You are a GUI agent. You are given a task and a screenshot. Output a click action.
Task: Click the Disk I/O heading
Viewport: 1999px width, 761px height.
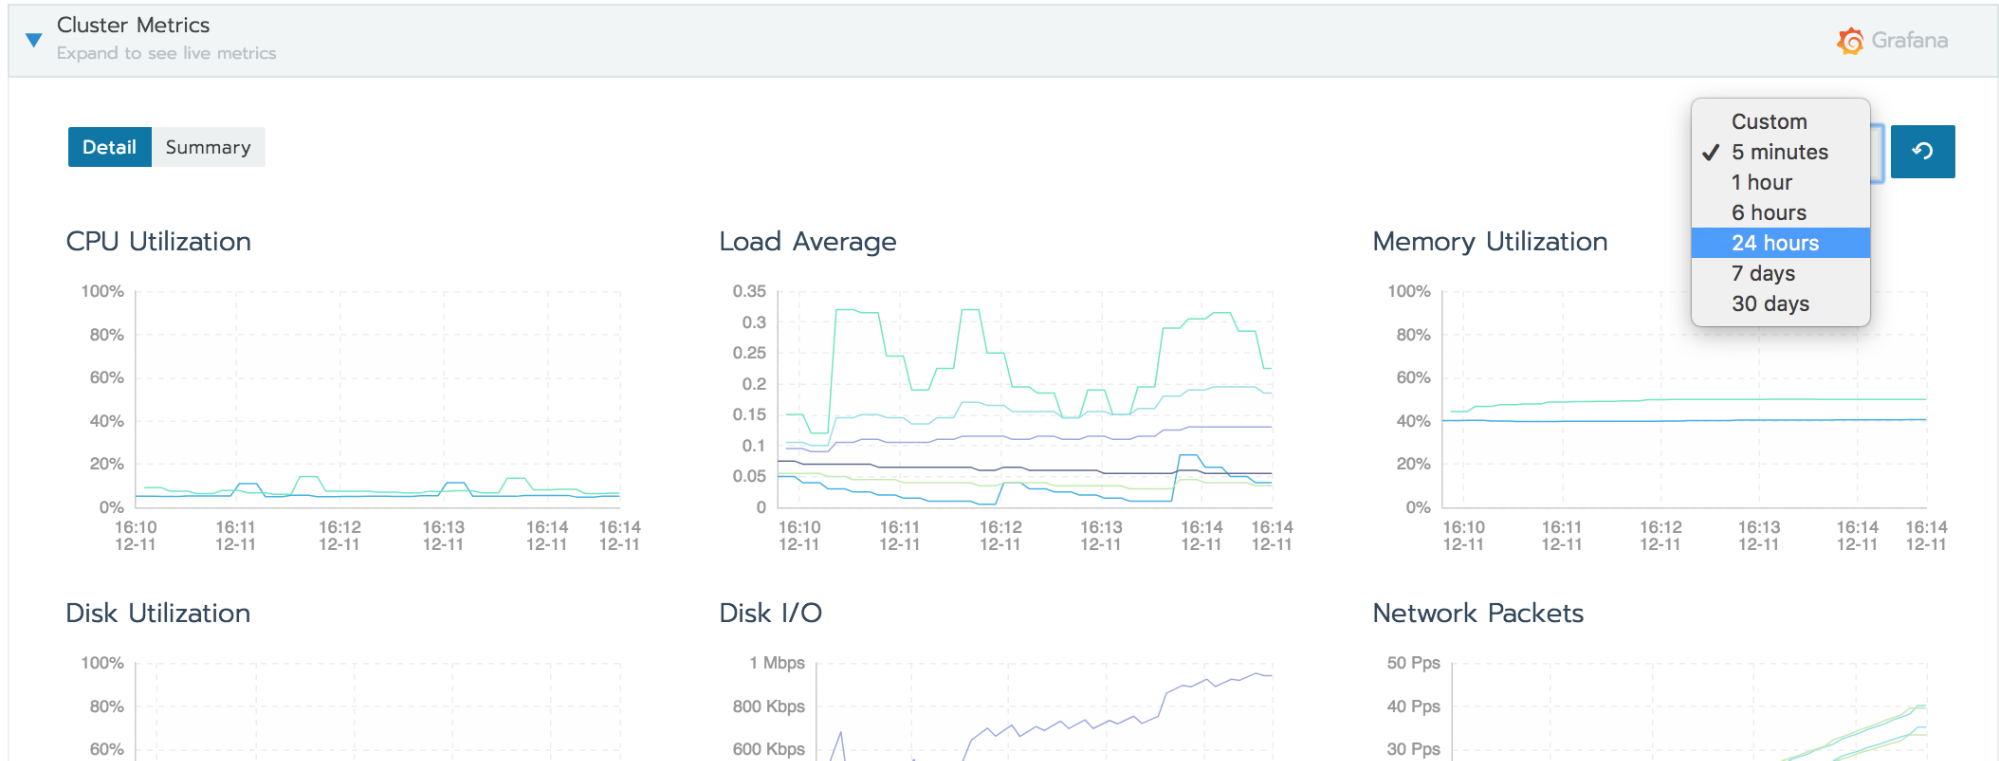coord(770,613)
